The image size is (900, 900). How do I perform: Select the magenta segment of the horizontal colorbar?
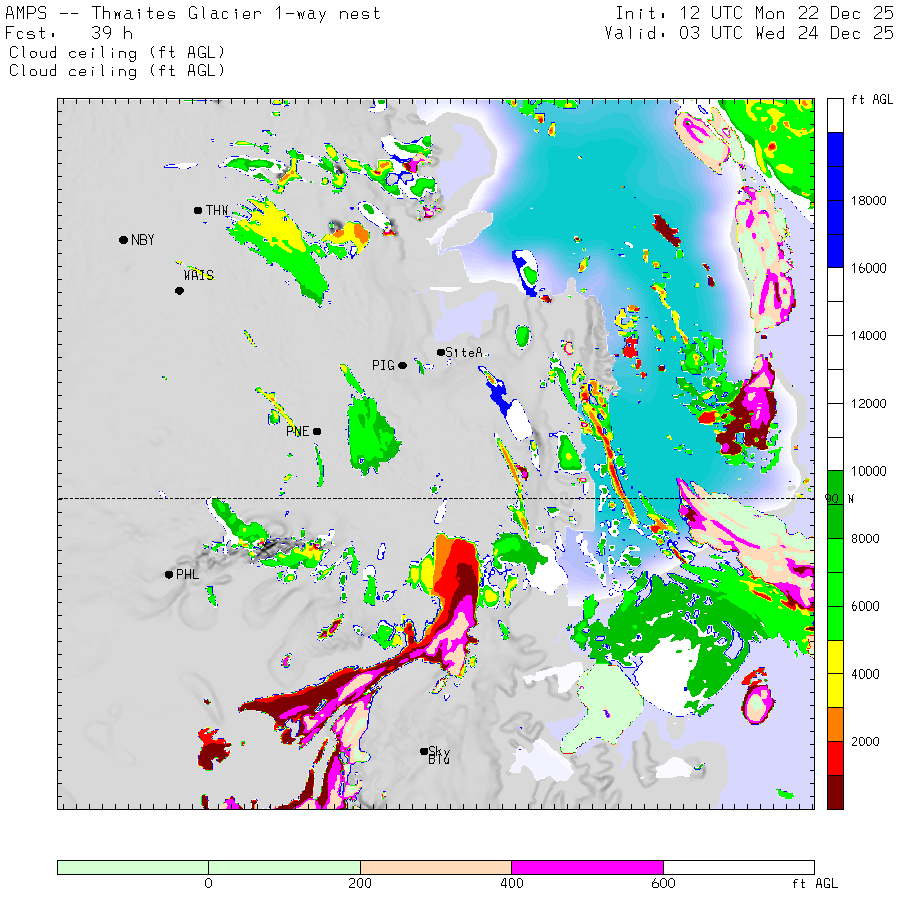(587, 867)
